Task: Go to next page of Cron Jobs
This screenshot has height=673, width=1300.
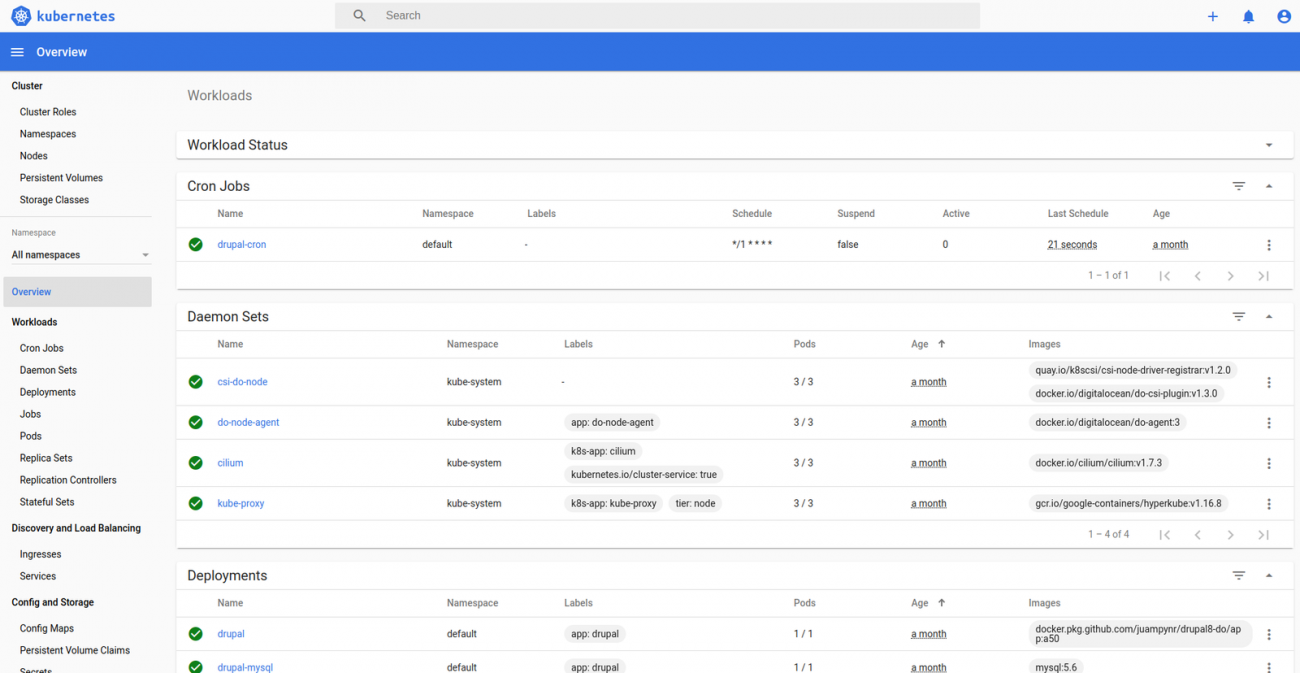Action: (x=1230, y=276)
